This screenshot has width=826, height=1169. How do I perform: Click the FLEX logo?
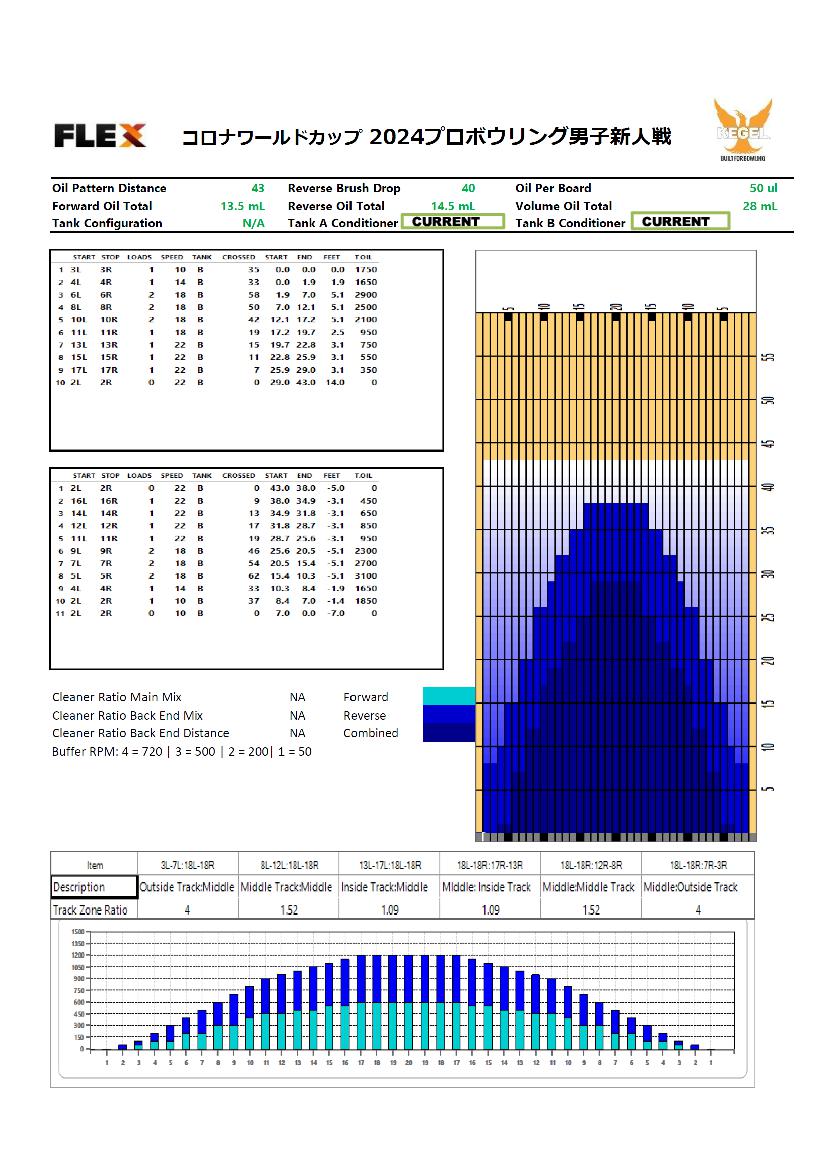[99, 136]
